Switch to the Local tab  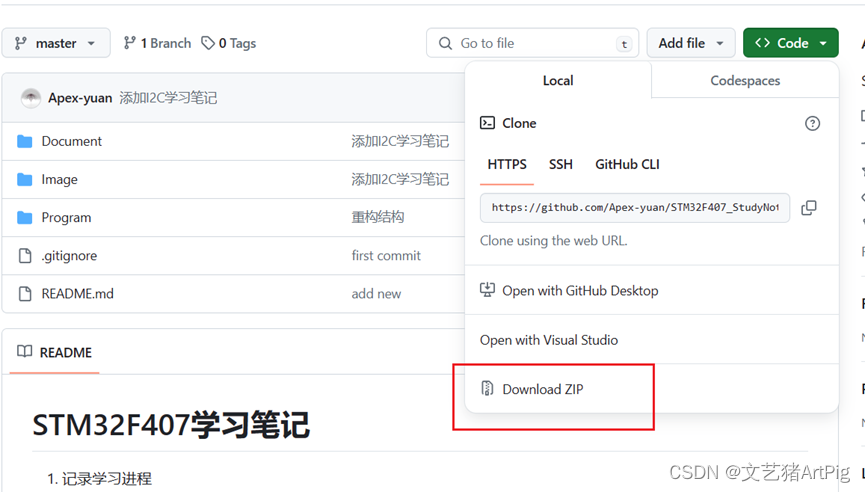[x=558, y=81]
